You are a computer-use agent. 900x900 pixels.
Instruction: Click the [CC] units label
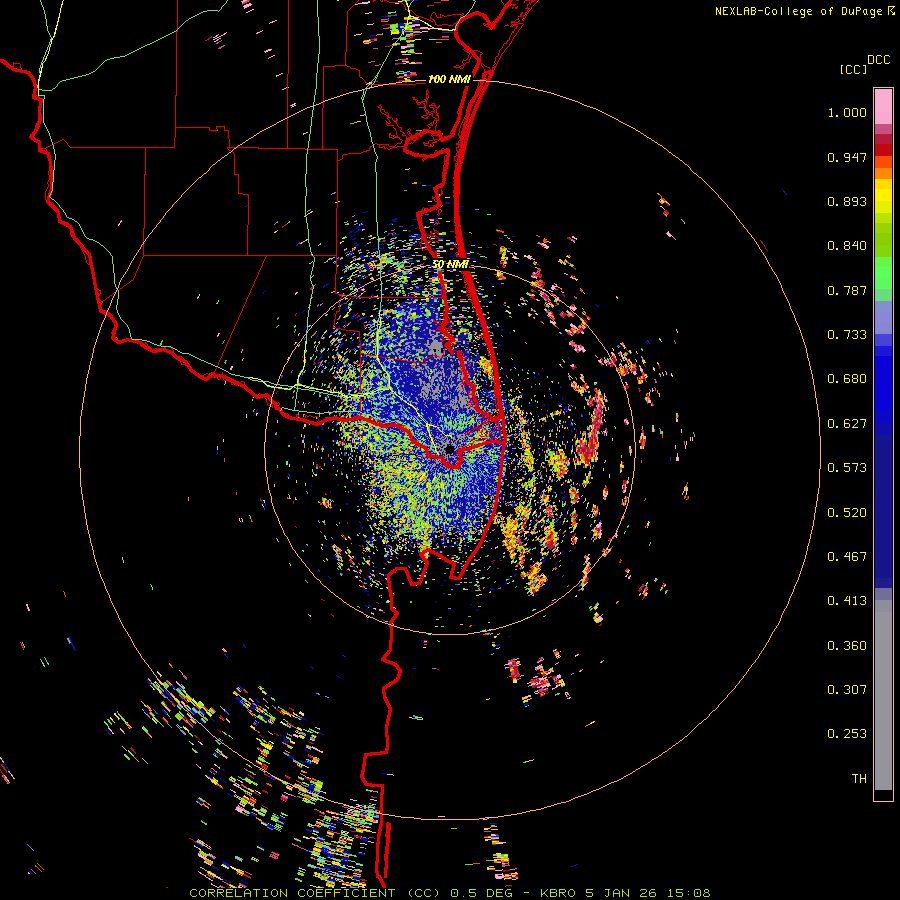(853, 69)
